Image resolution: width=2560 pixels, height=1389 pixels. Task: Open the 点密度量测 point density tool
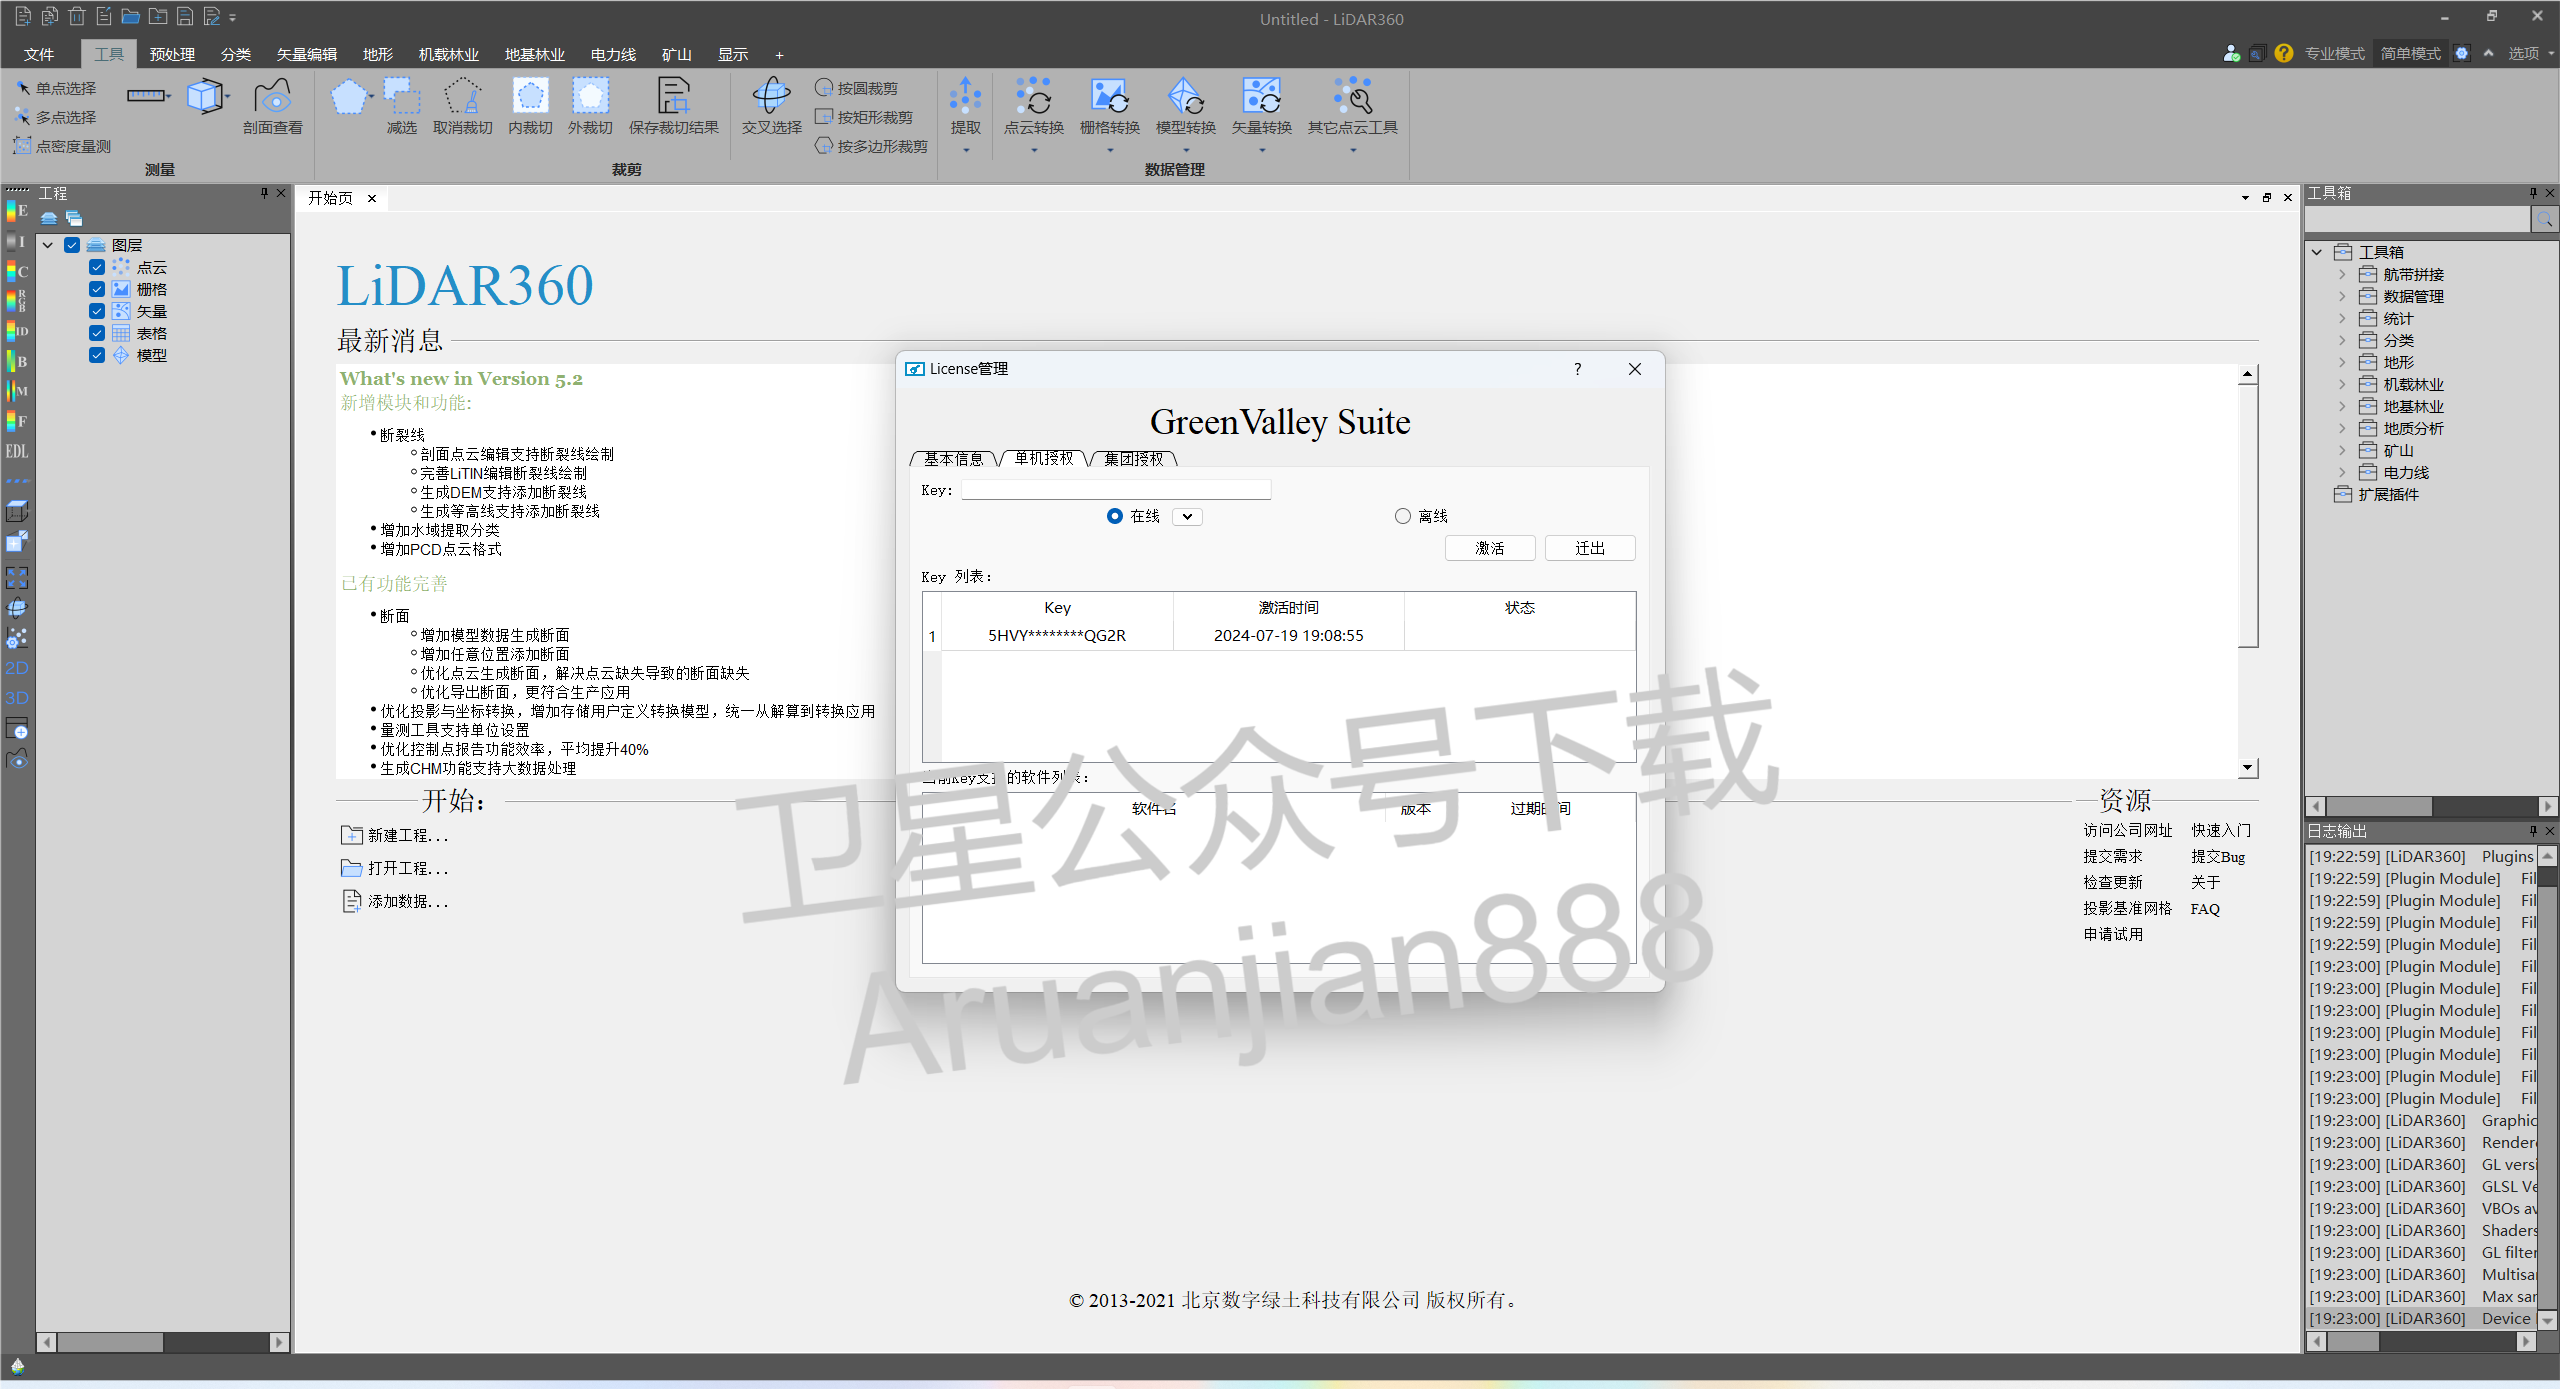(62, 146)
